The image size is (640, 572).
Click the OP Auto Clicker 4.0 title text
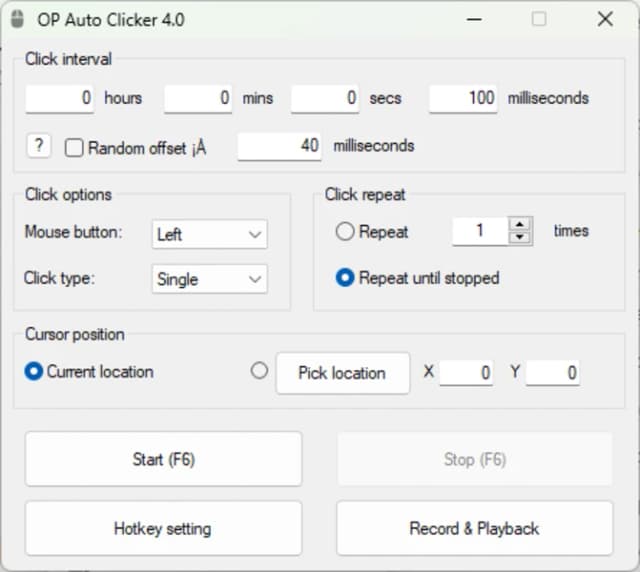(x=111, y=20)
